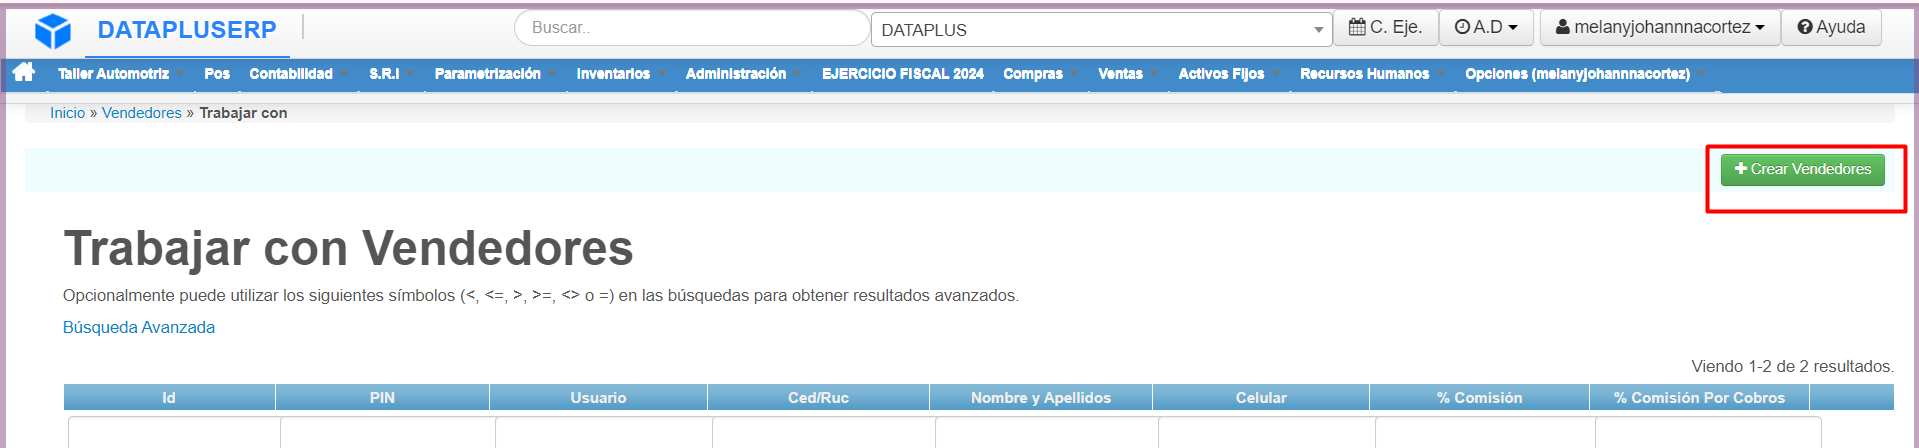Sort by the Id column header
Screen dimensions: 1919x448
click(169, 398)
